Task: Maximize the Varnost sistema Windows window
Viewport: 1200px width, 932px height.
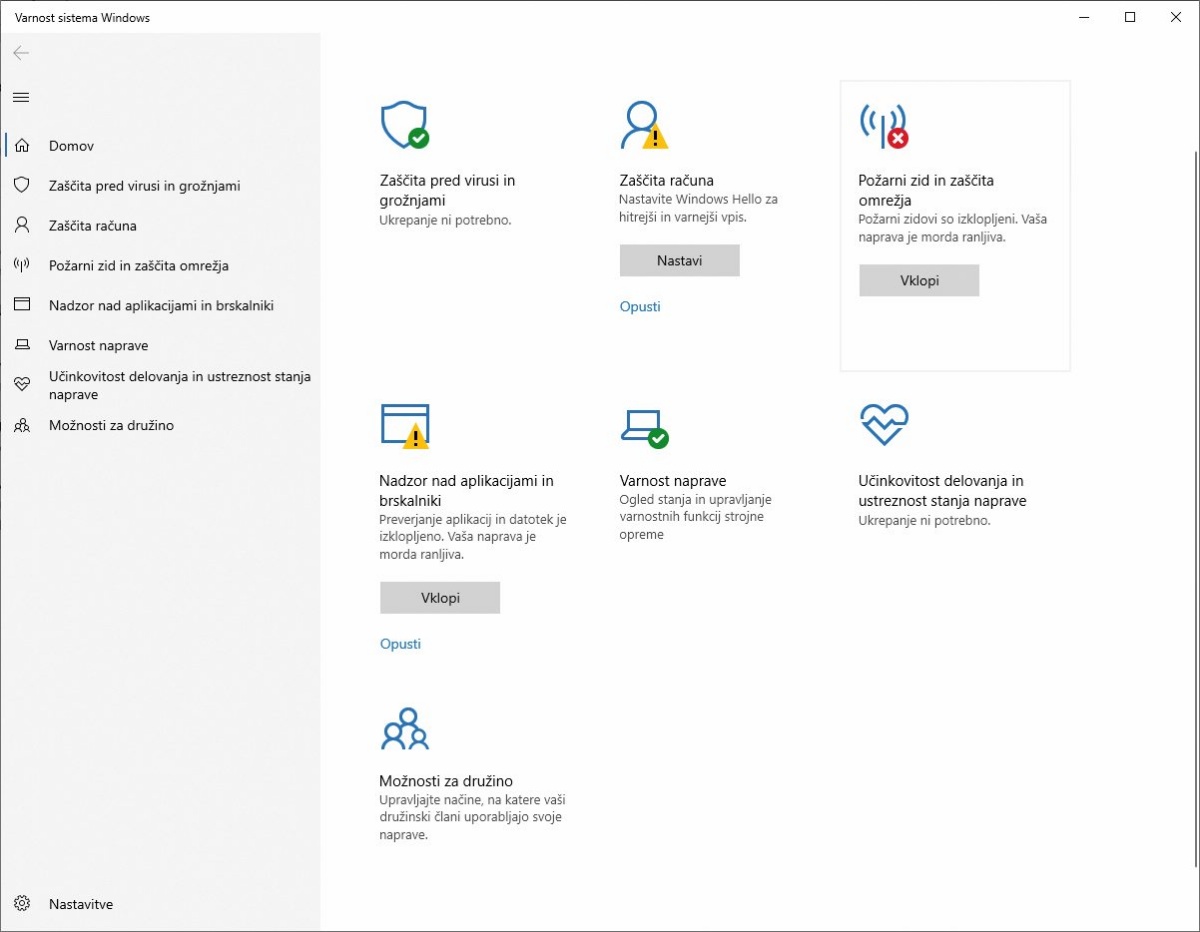Action: click(1130, 17)
